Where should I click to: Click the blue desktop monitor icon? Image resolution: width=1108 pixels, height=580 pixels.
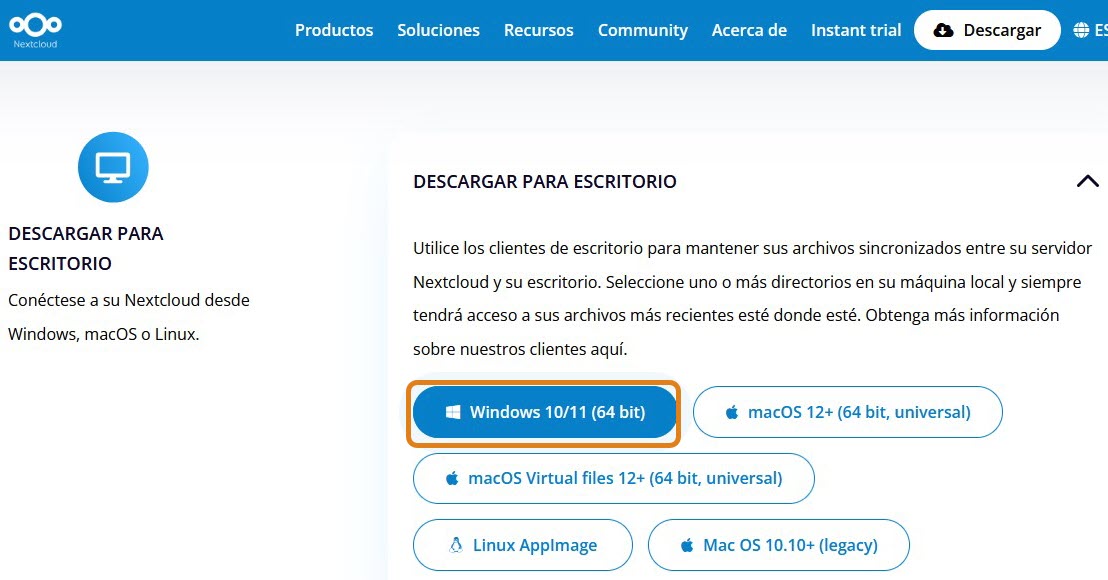coord(113,167)
